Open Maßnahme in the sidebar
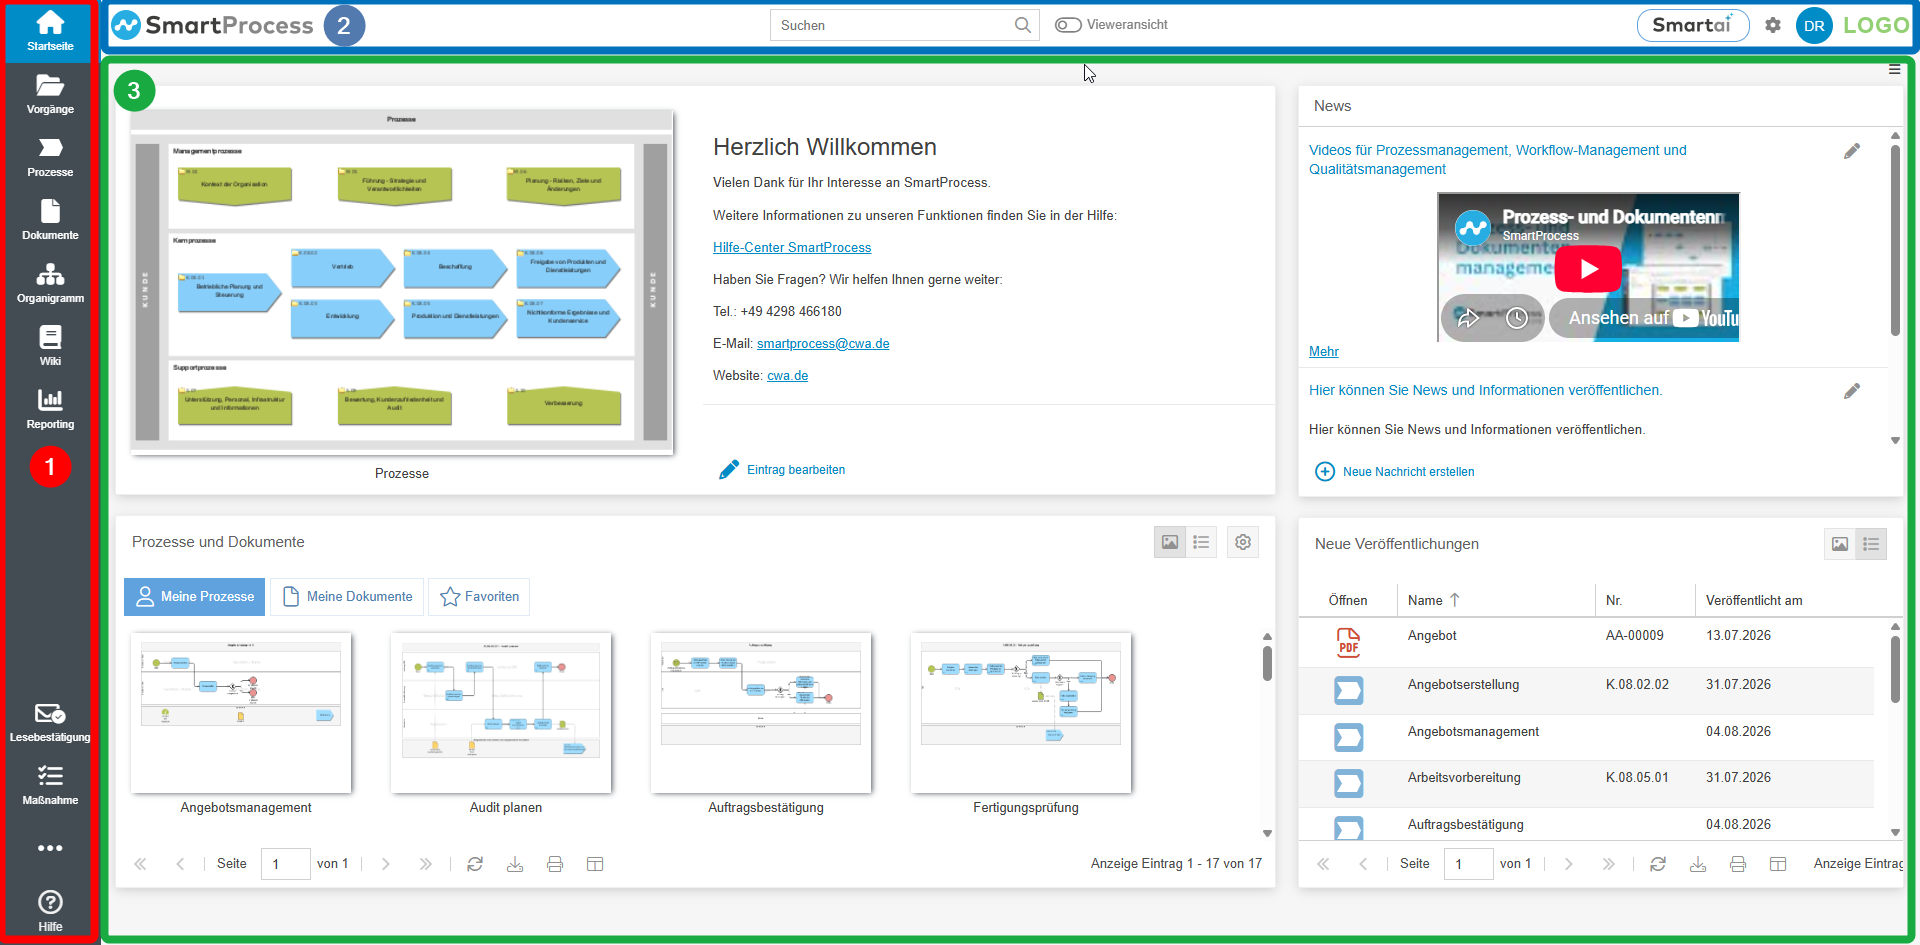1920x945 pixels. click(x=50, y=786)
